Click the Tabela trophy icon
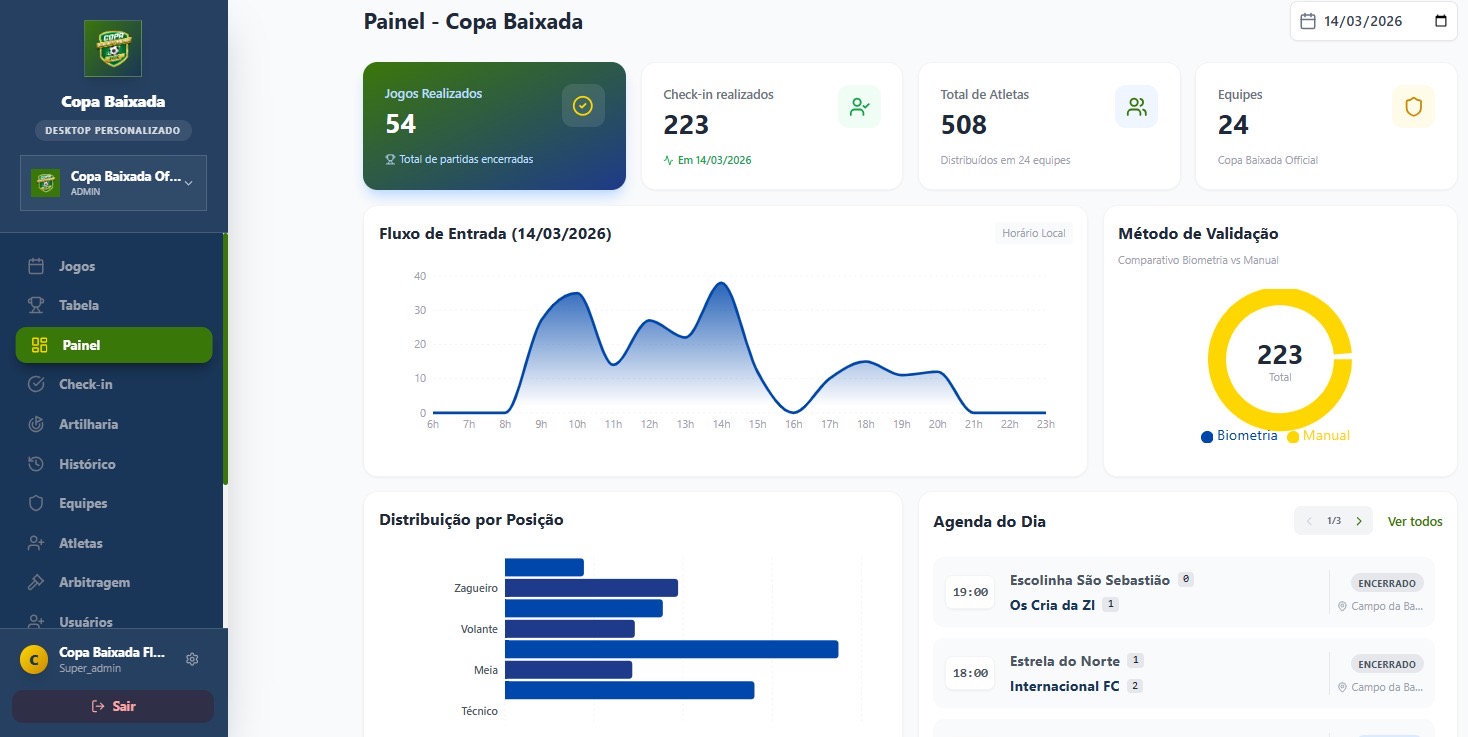Screen dimensions: 1468x737 pyautogui.click(x=36, y=305)
